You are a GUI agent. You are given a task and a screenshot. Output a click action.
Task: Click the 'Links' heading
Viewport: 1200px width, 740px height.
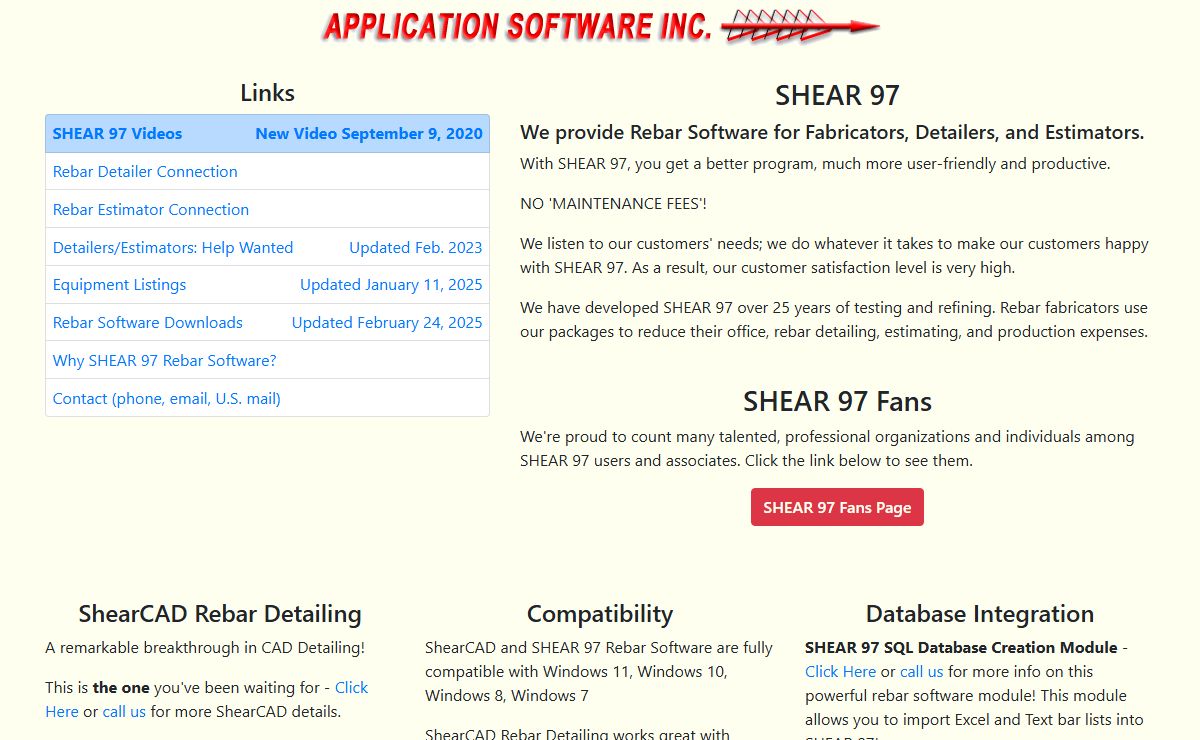(x=267, y=93)
